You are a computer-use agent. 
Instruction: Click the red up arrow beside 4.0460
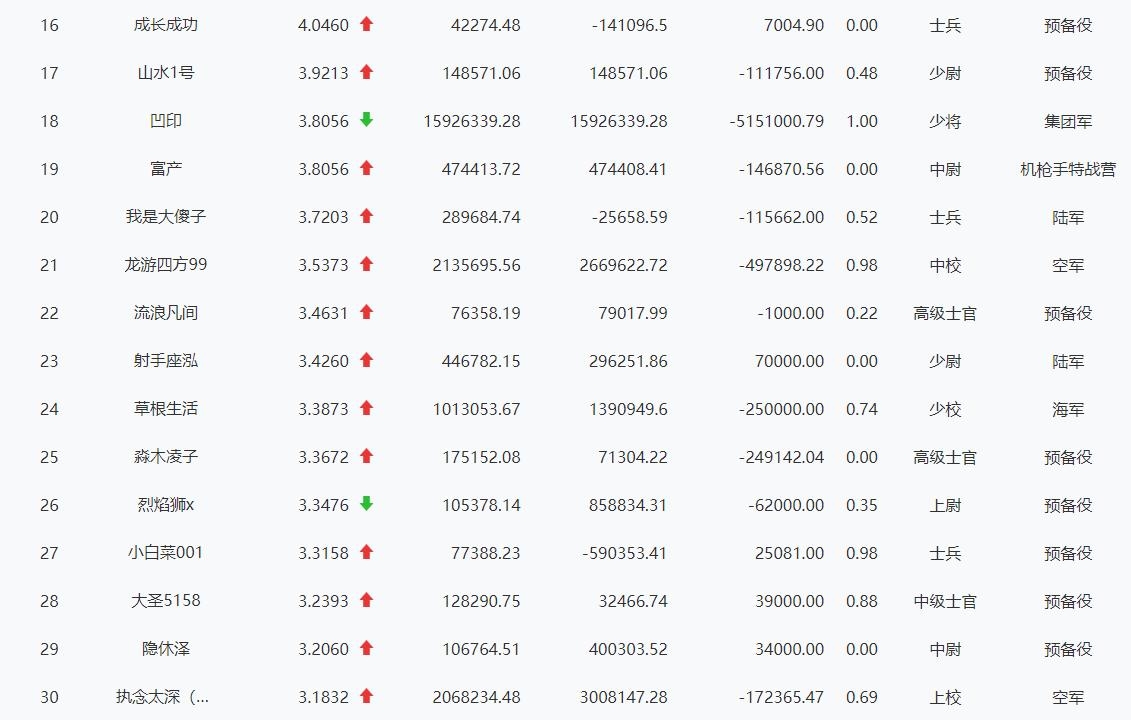[366, 24]
